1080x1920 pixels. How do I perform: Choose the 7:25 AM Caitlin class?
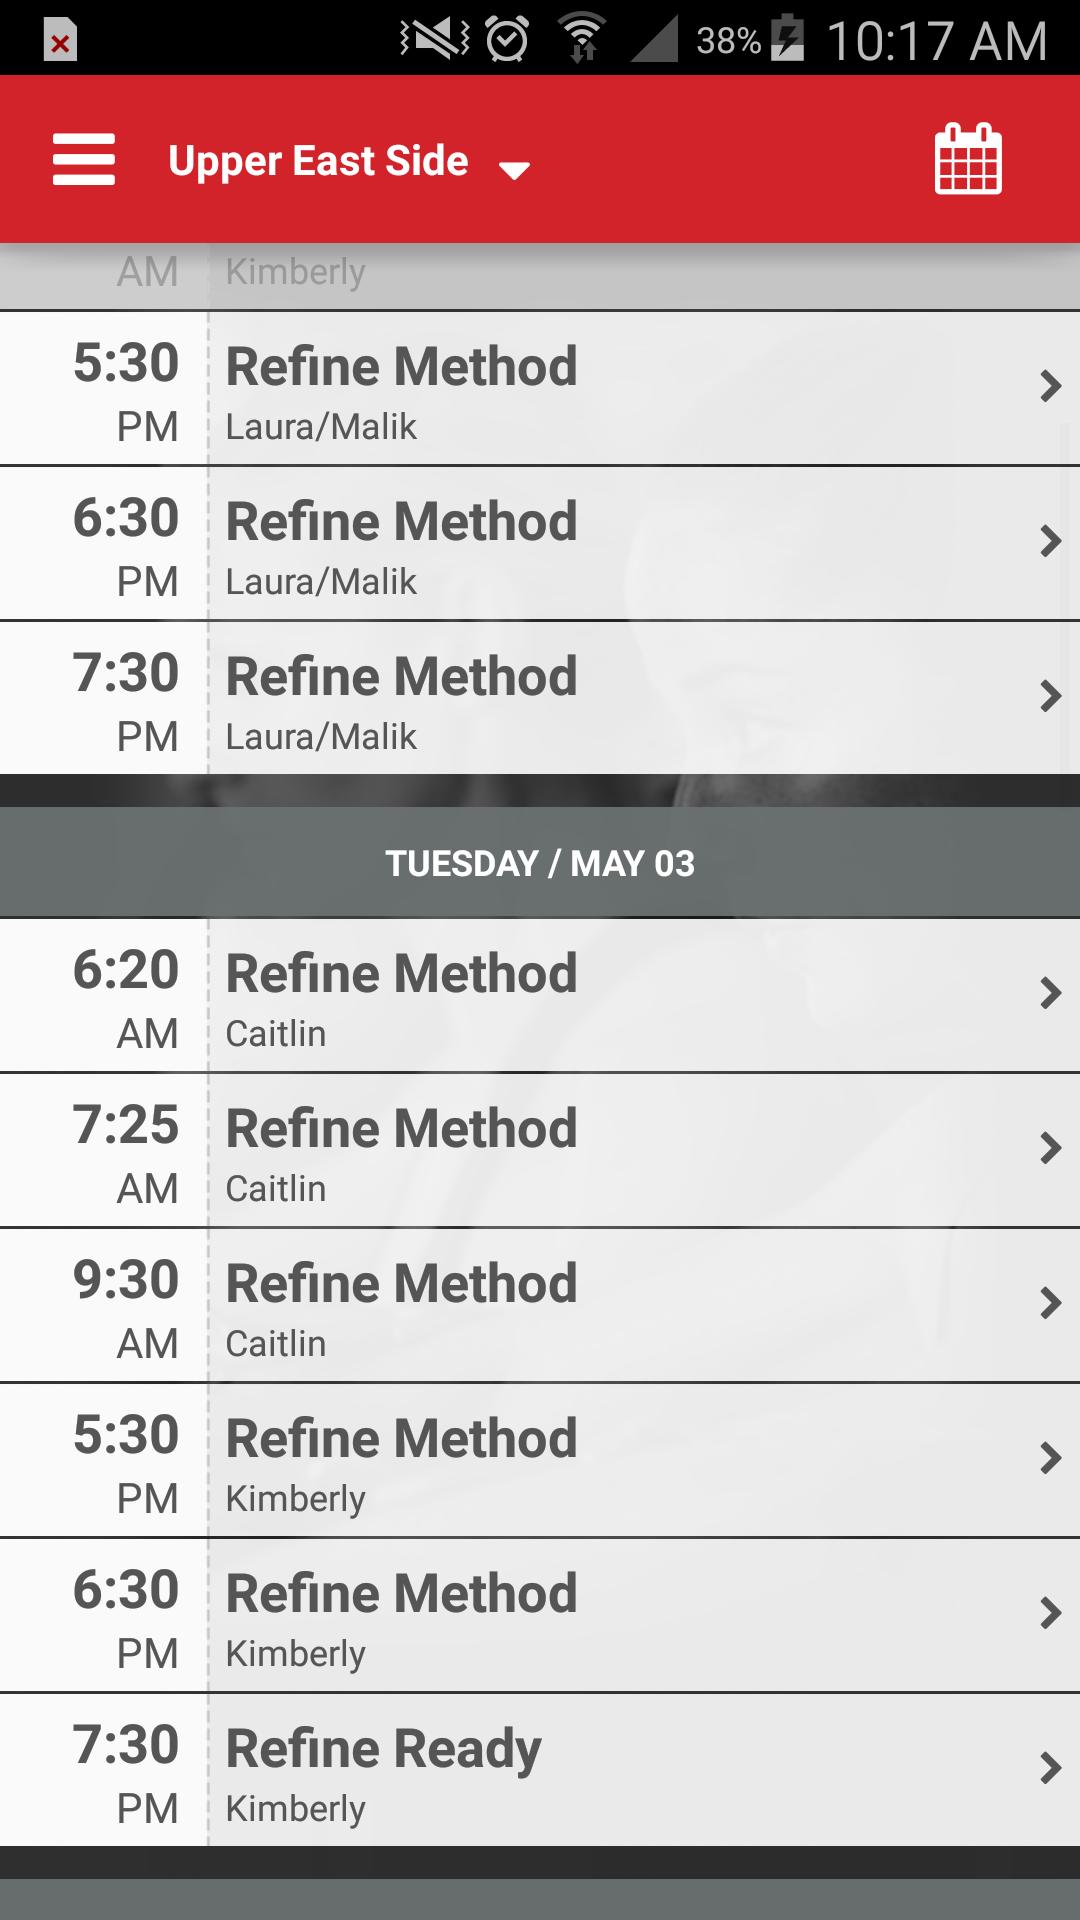[x=540, y=1151]
